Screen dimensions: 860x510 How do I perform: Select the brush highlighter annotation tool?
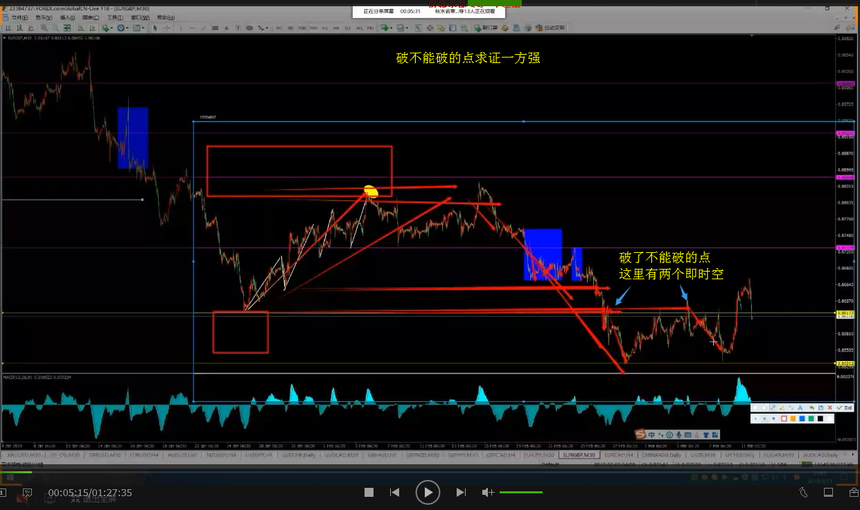point(782,407)
